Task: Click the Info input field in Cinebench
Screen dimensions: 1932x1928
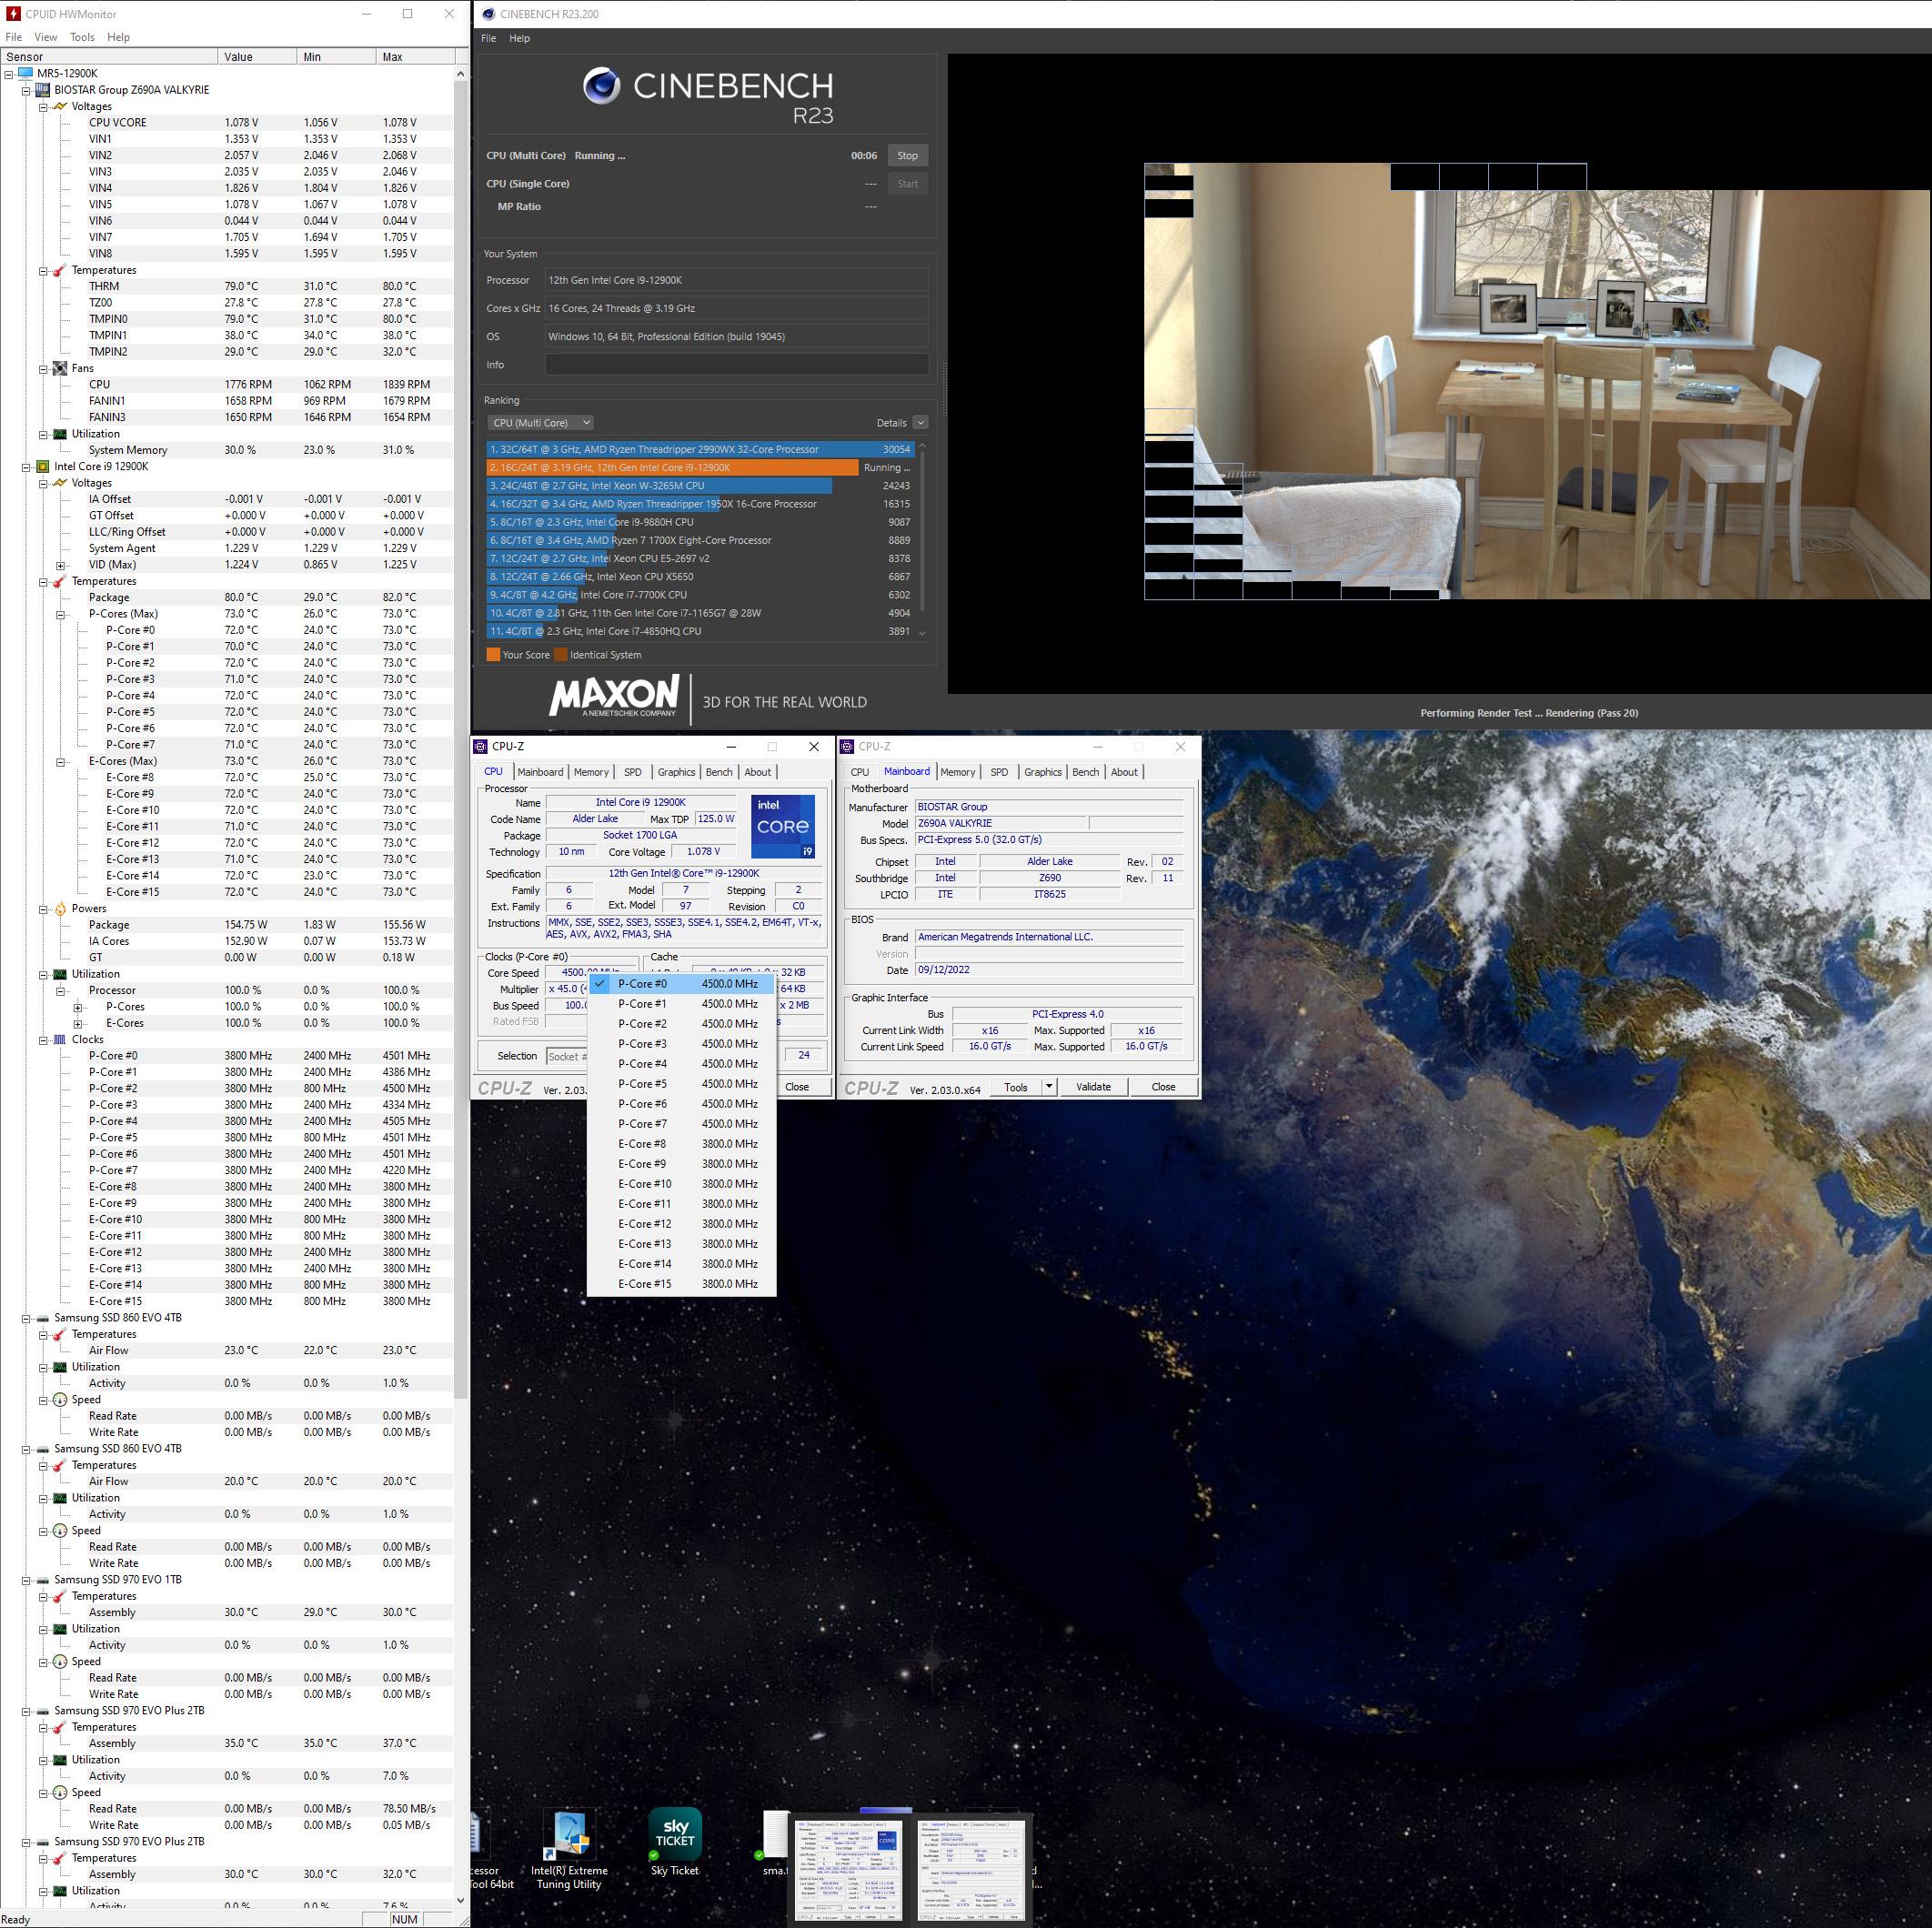Action: pos(736,365)
